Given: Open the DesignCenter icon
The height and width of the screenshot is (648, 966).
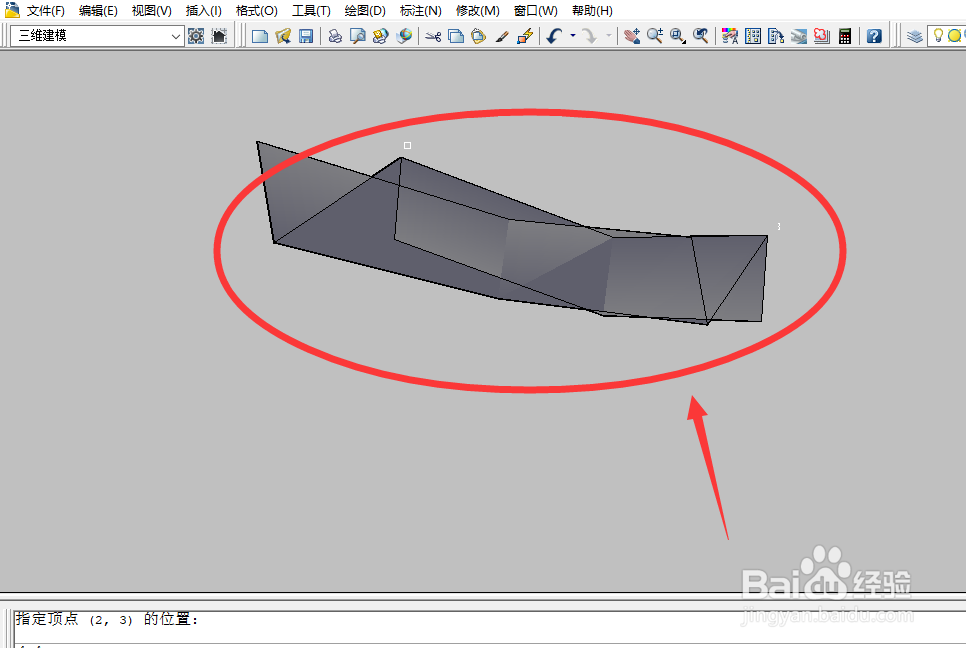Looking at the screenshot, I should point(753,36).
